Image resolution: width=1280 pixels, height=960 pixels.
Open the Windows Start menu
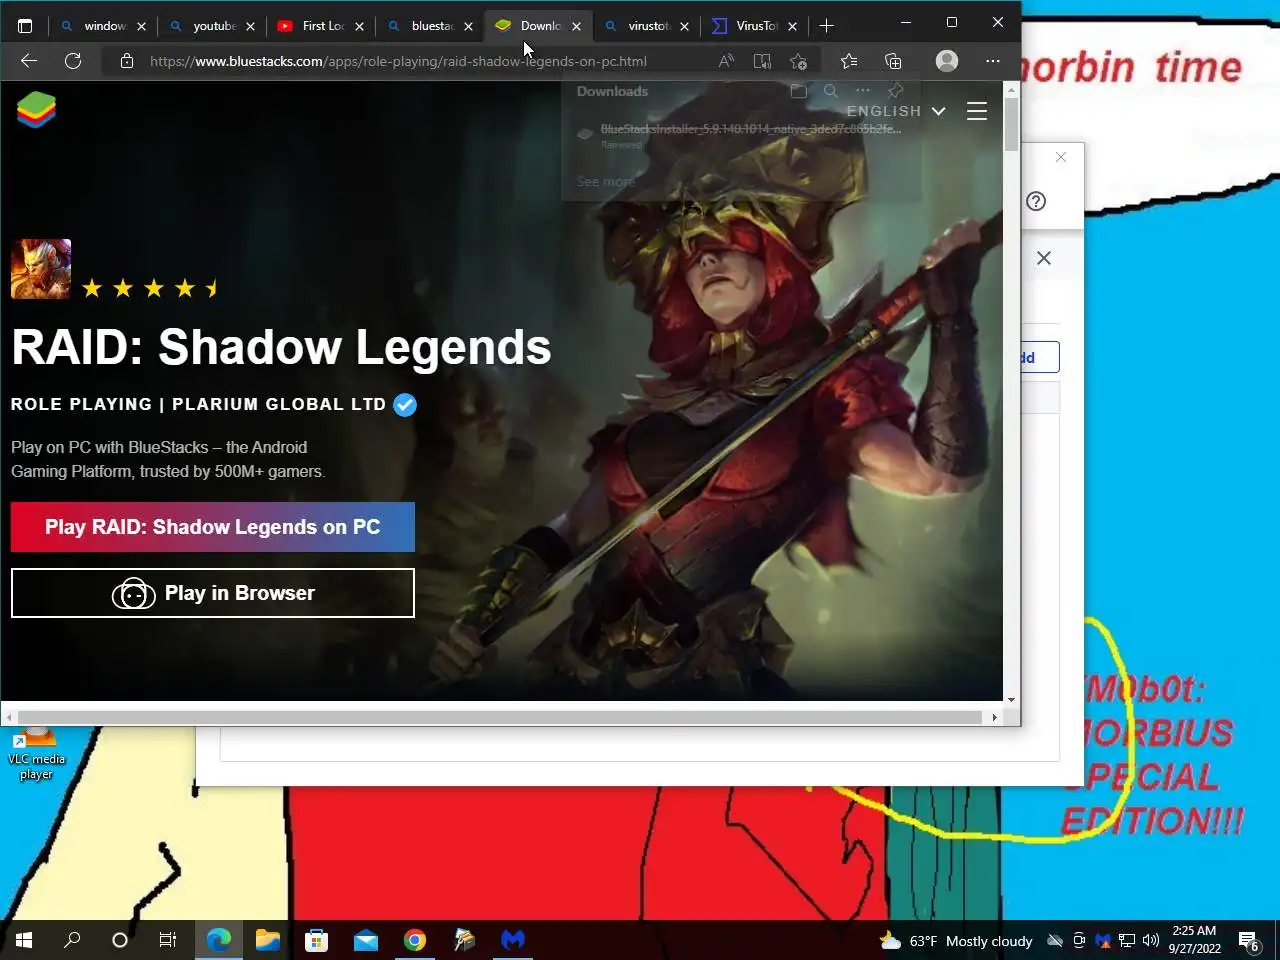tap(24, 940)
